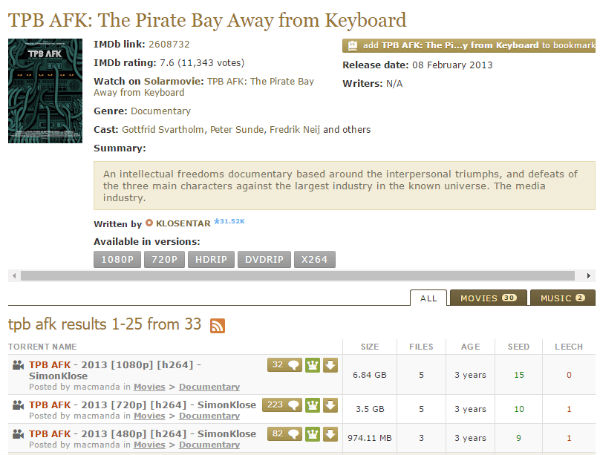Select the ALL results tab
Image resolution: width=600 pixels, height=455 pixels.
(428, 298)
